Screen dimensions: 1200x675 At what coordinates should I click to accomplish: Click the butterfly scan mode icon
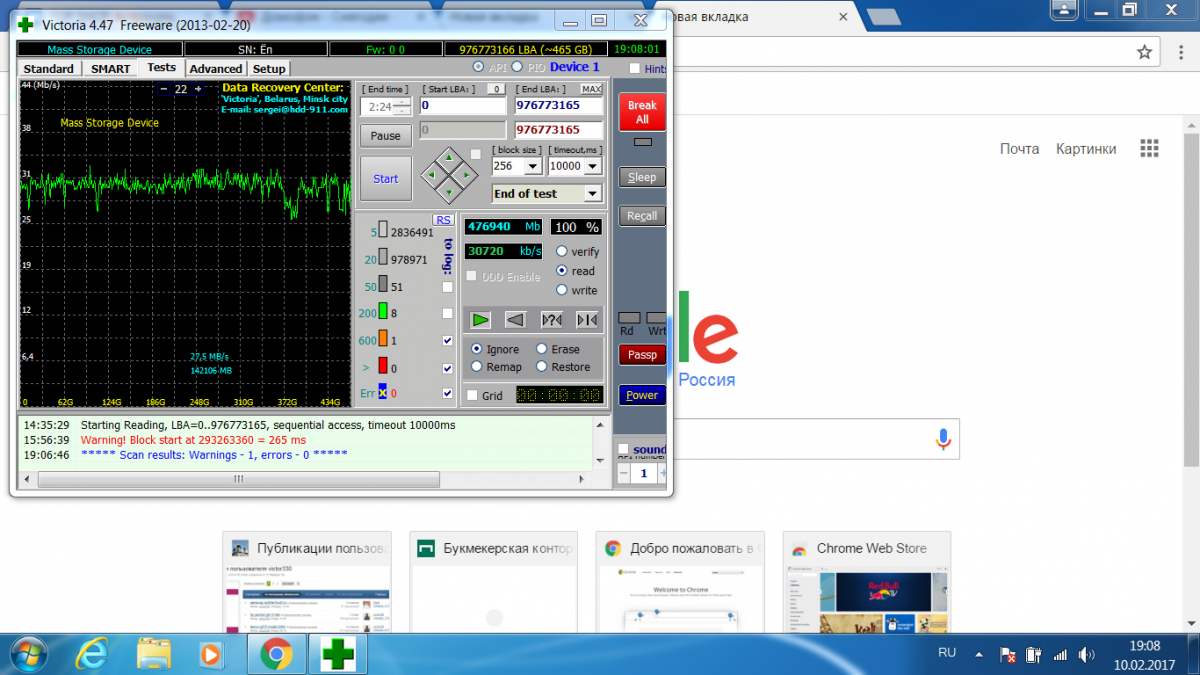point(587,320)
